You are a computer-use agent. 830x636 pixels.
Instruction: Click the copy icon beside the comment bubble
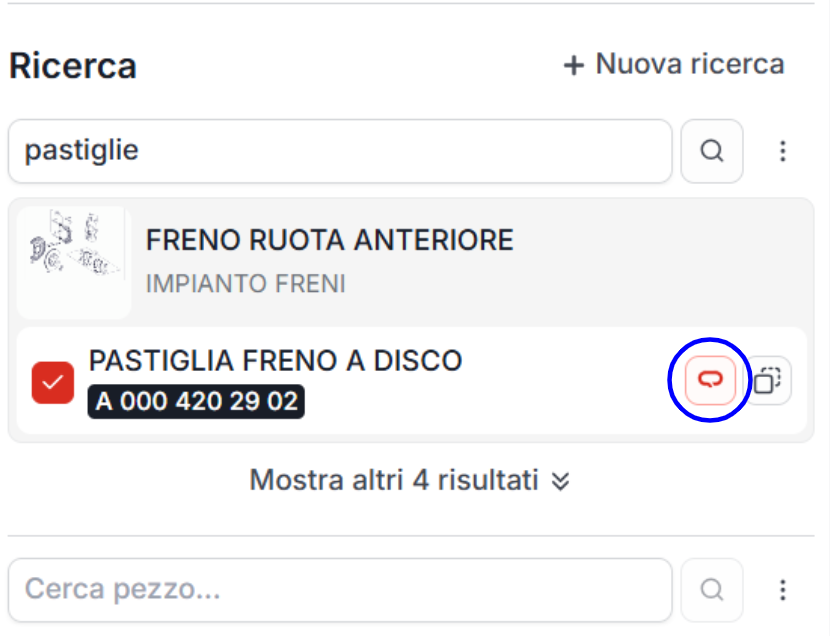pyautogui.click(x=768, y=379)
